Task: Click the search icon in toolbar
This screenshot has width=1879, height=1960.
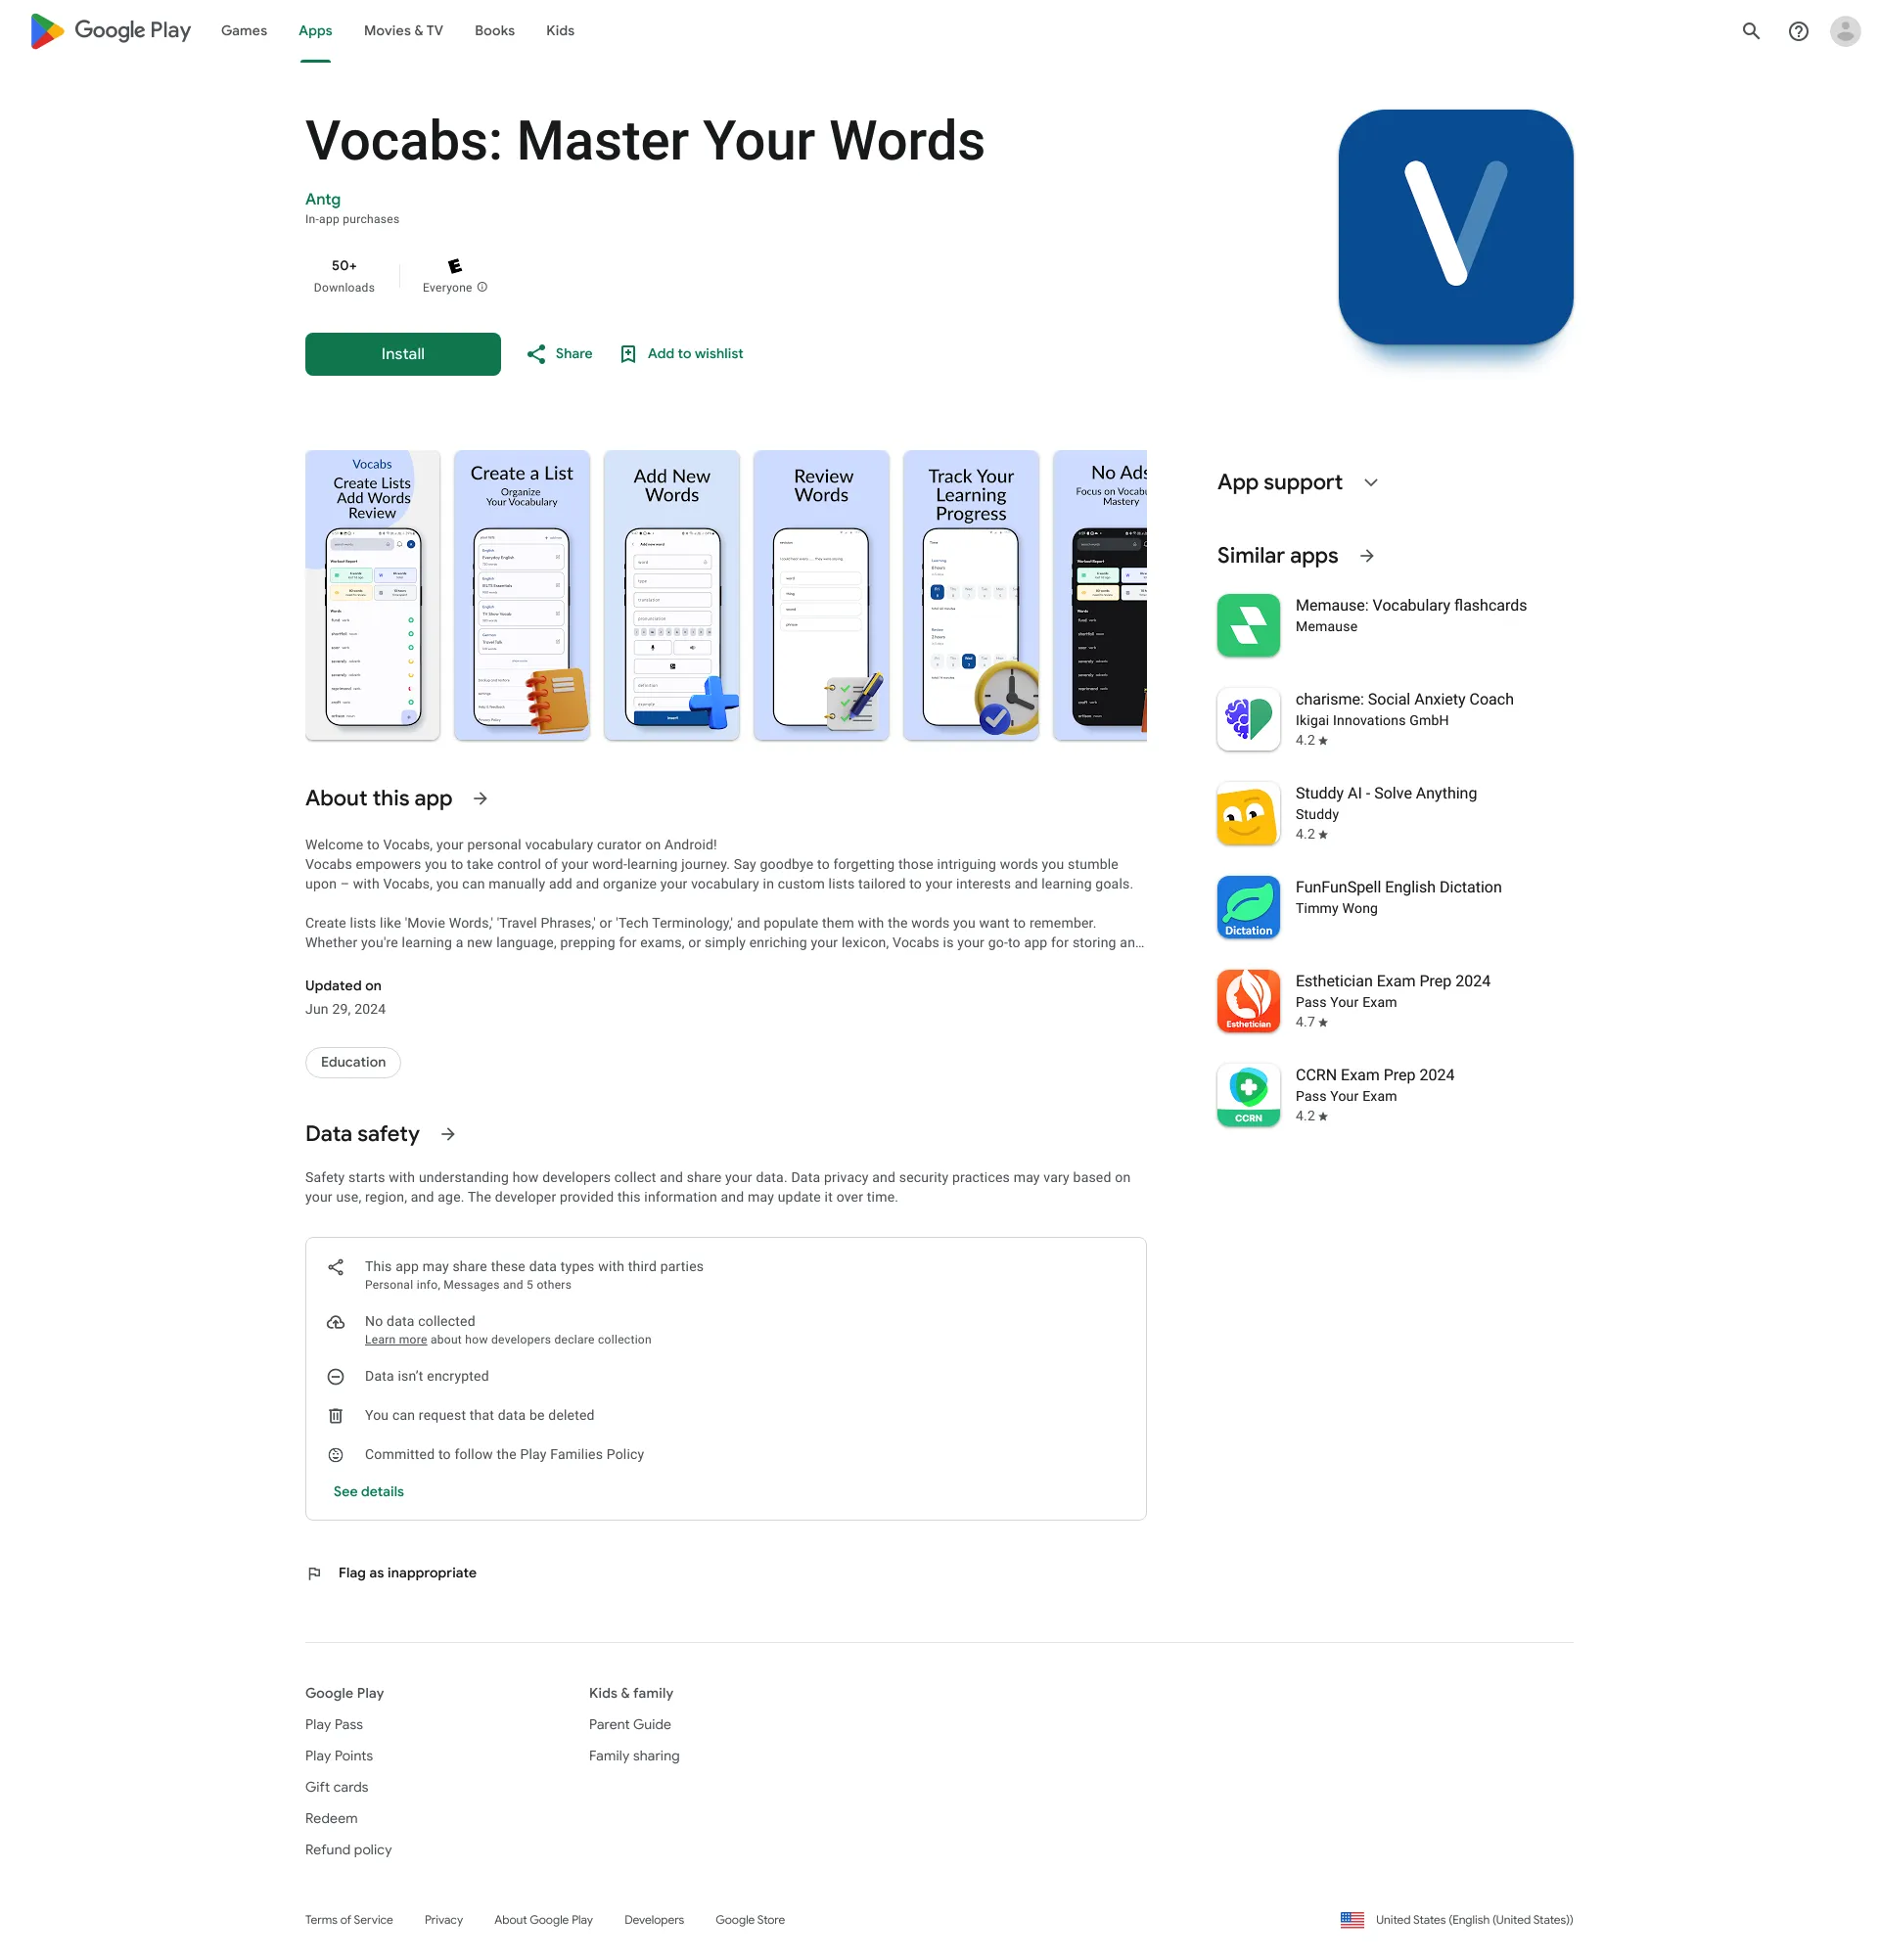Action: [1750, 29]
